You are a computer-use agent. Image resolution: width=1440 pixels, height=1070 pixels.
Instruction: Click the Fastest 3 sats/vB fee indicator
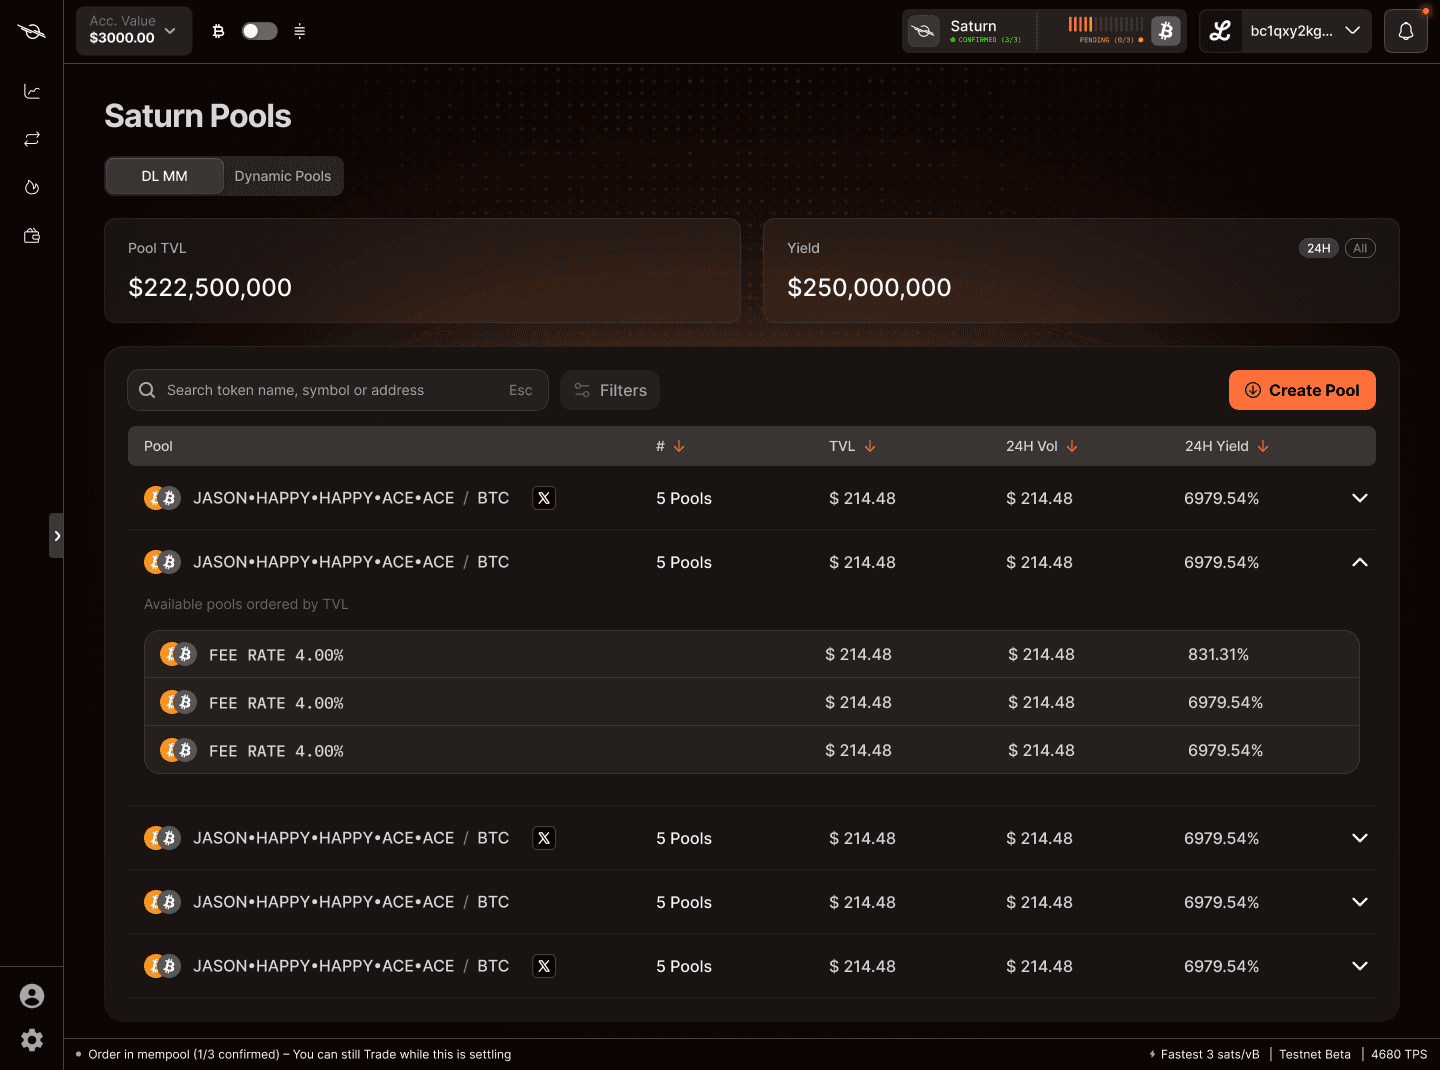(1205, 1054)
